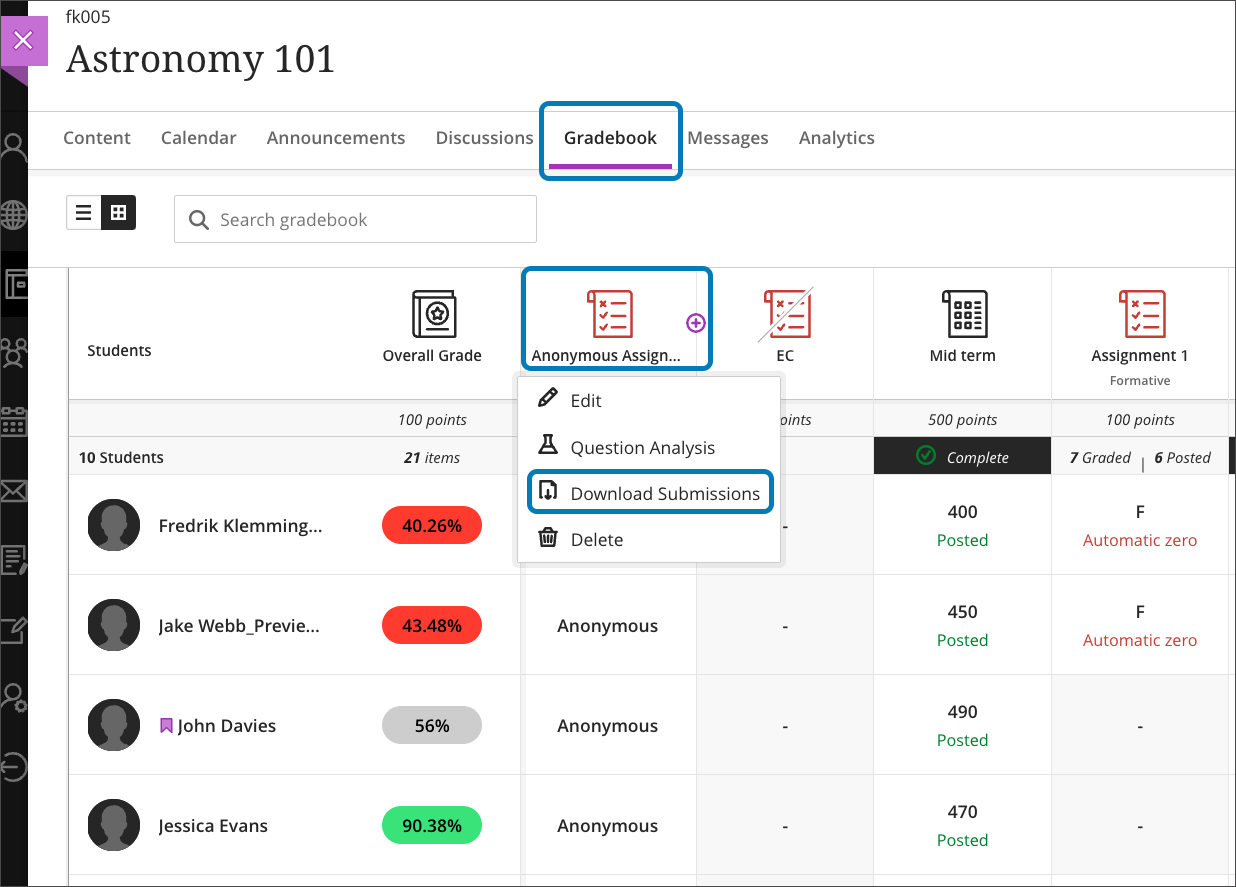Open the Overall Grade column icon

point(433,314)
